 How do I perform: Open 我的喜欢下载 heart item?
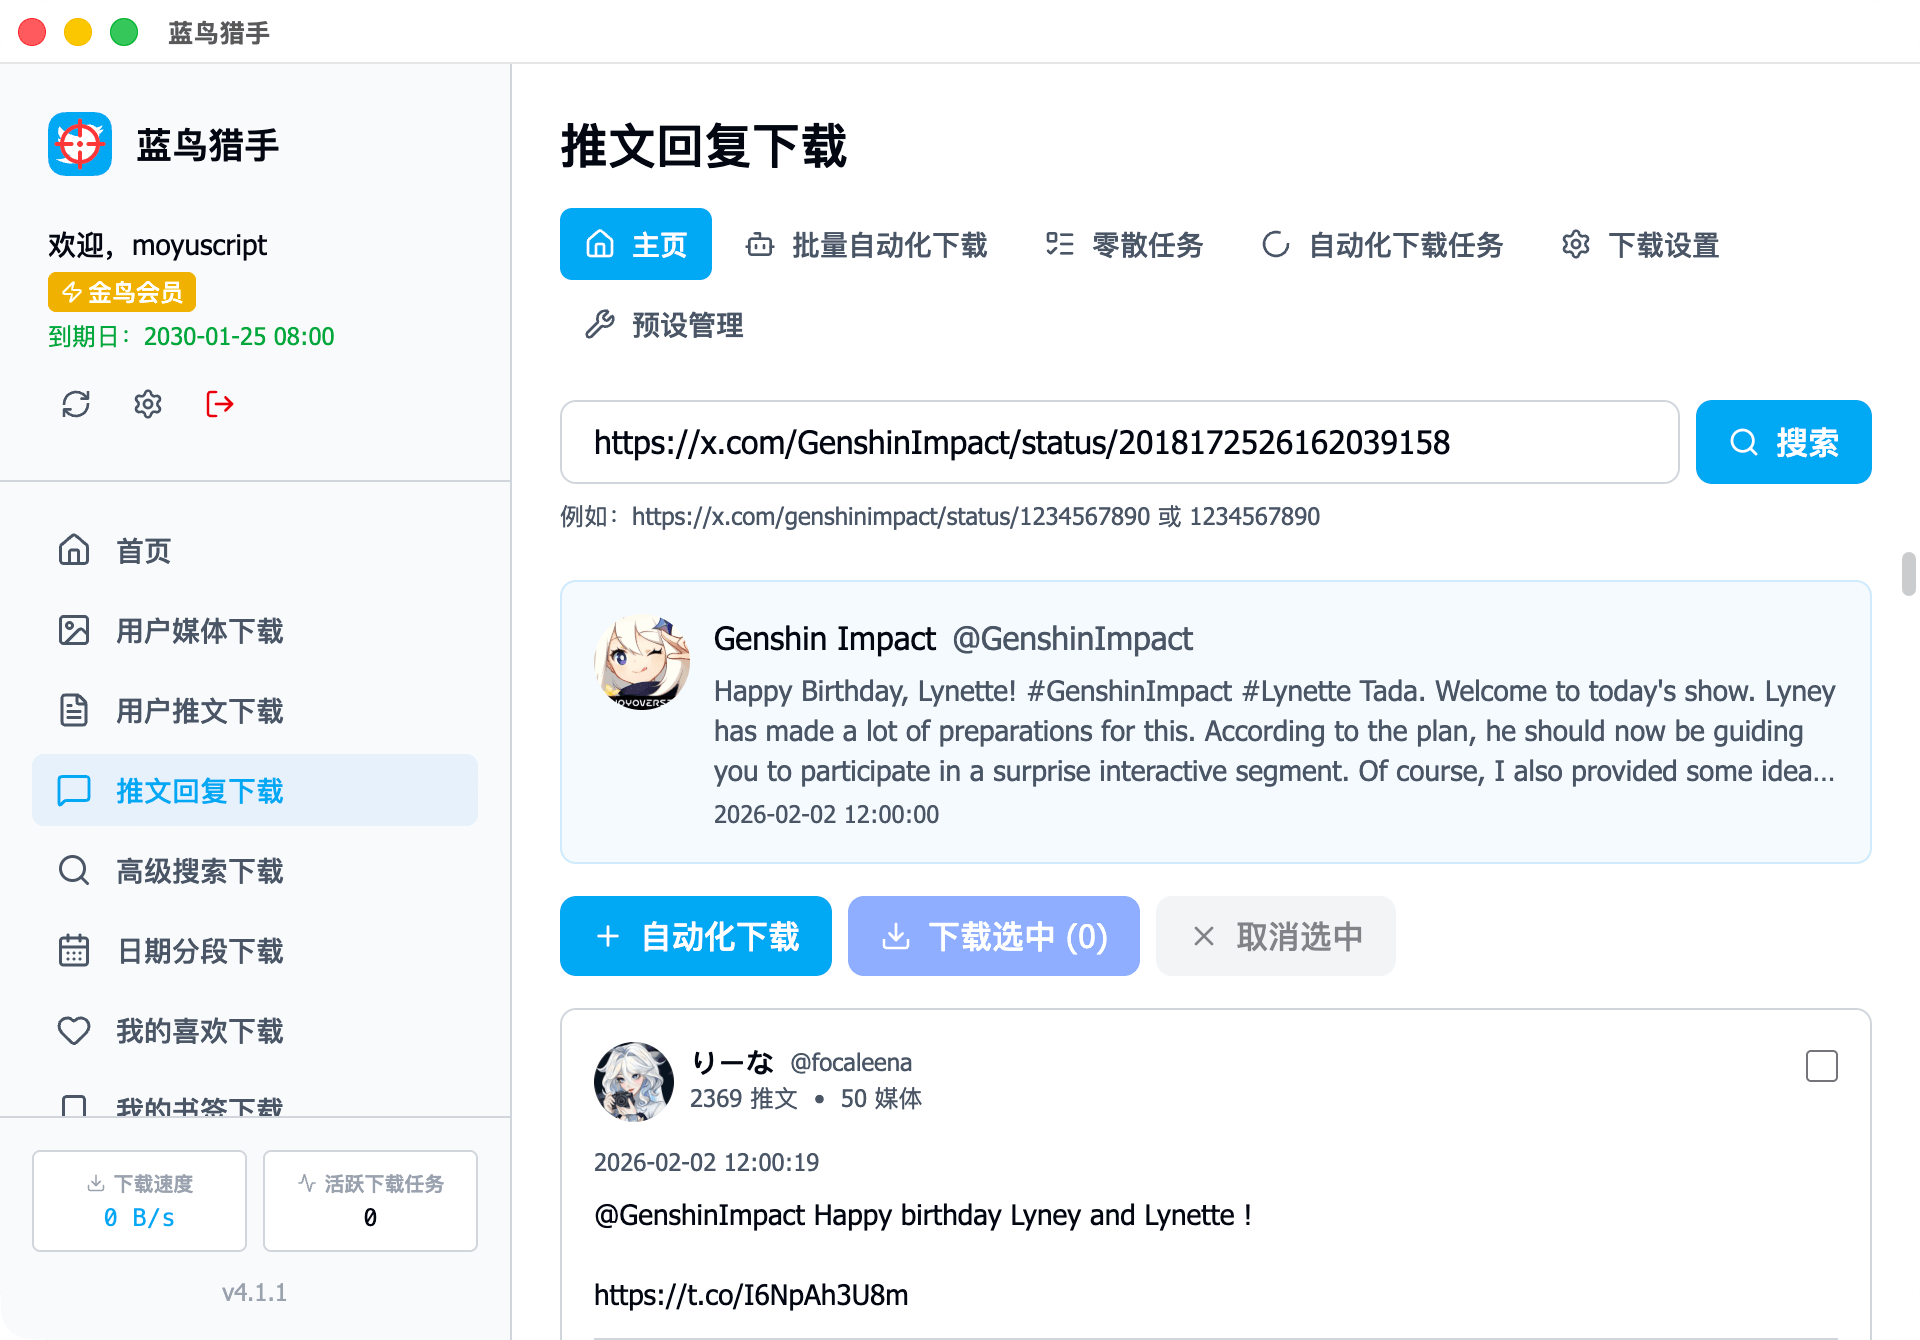pyautogui.click(x=199, y=1031)
